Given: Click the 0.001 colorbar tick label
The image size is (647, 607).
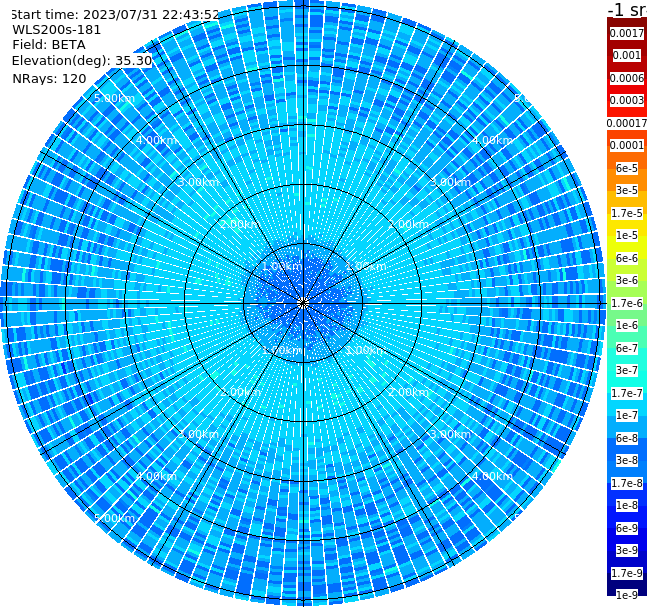Looking at the screenshot, I should 627,55.
